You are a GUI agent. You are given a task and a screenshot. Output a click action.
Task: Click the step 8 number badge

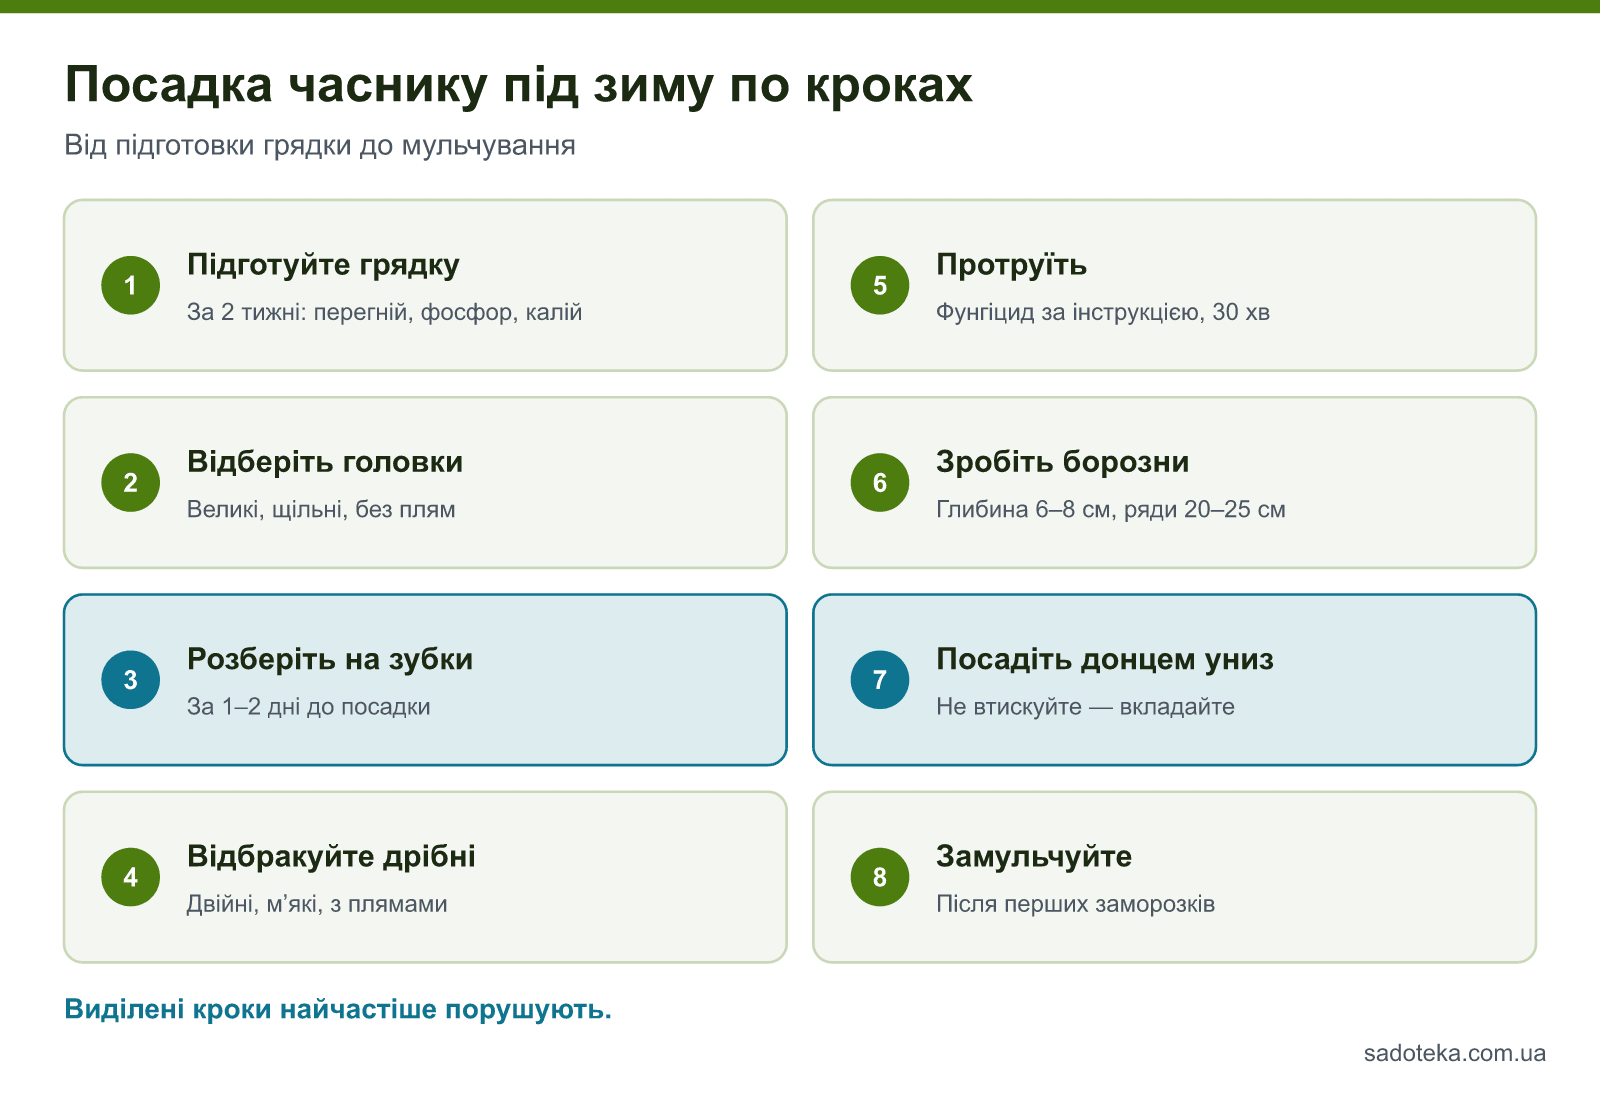(880, 877)
